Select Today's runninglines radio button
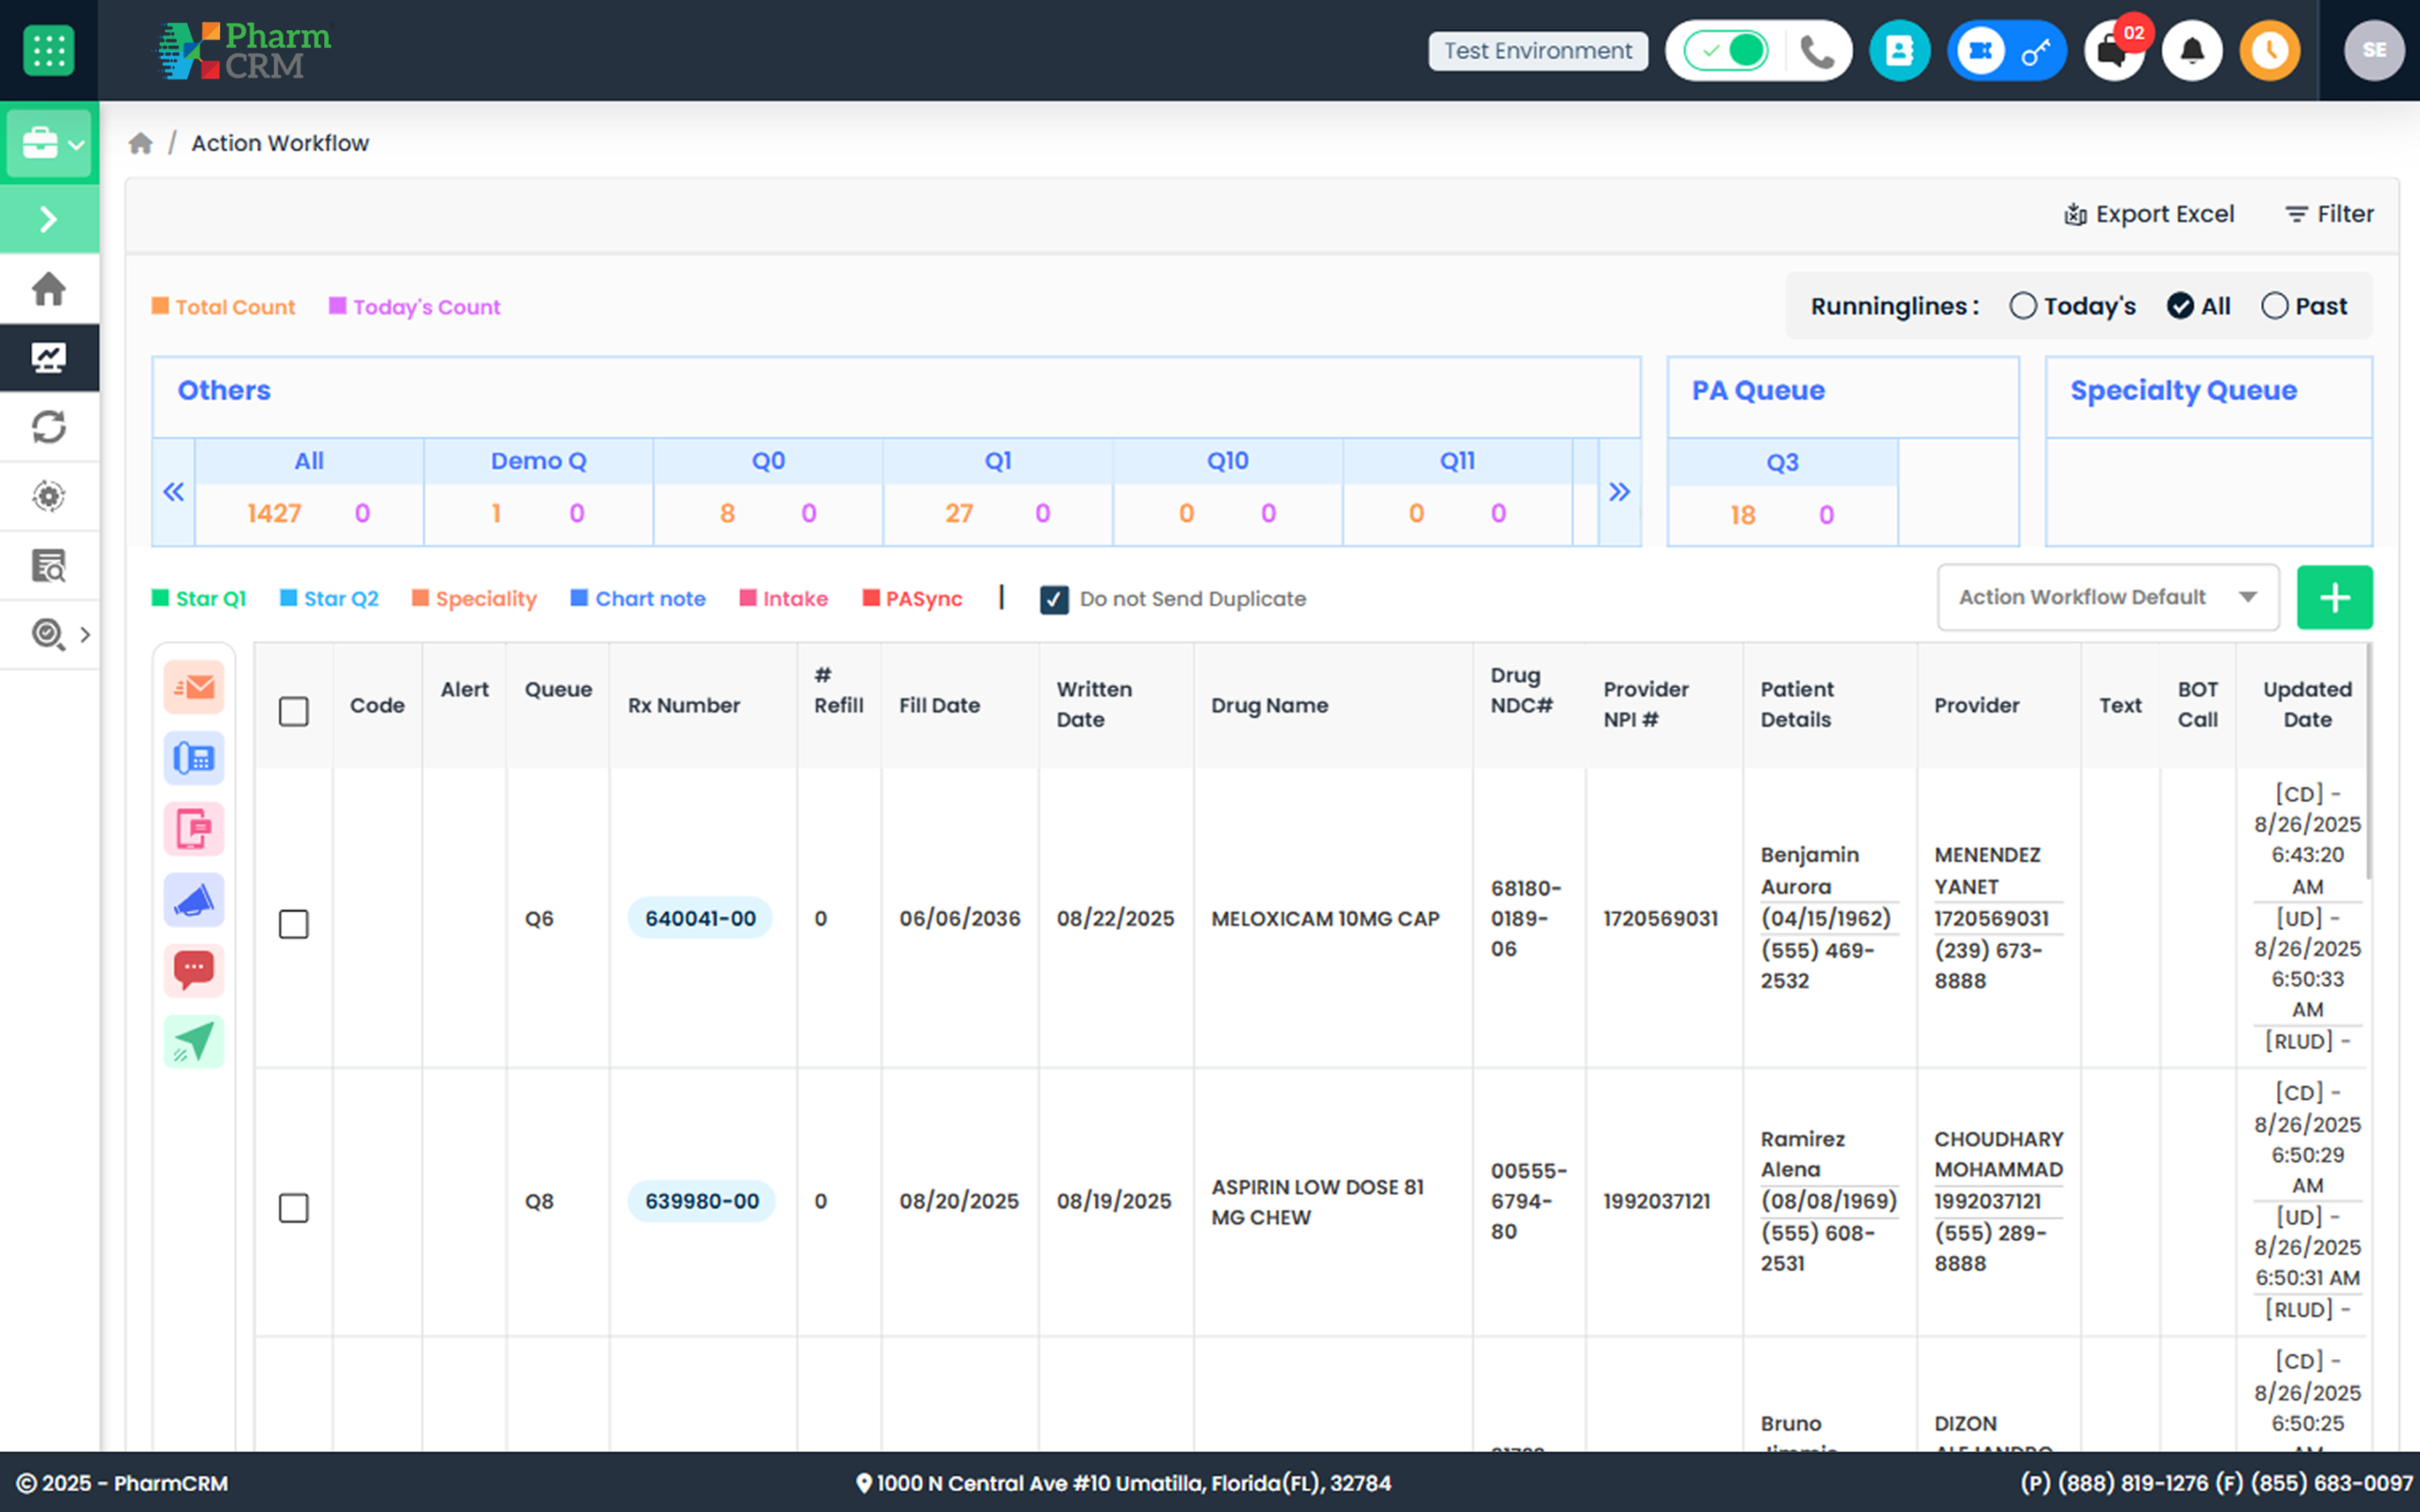Screen dimensions: 2420x1512 (x=2022, y=306)
